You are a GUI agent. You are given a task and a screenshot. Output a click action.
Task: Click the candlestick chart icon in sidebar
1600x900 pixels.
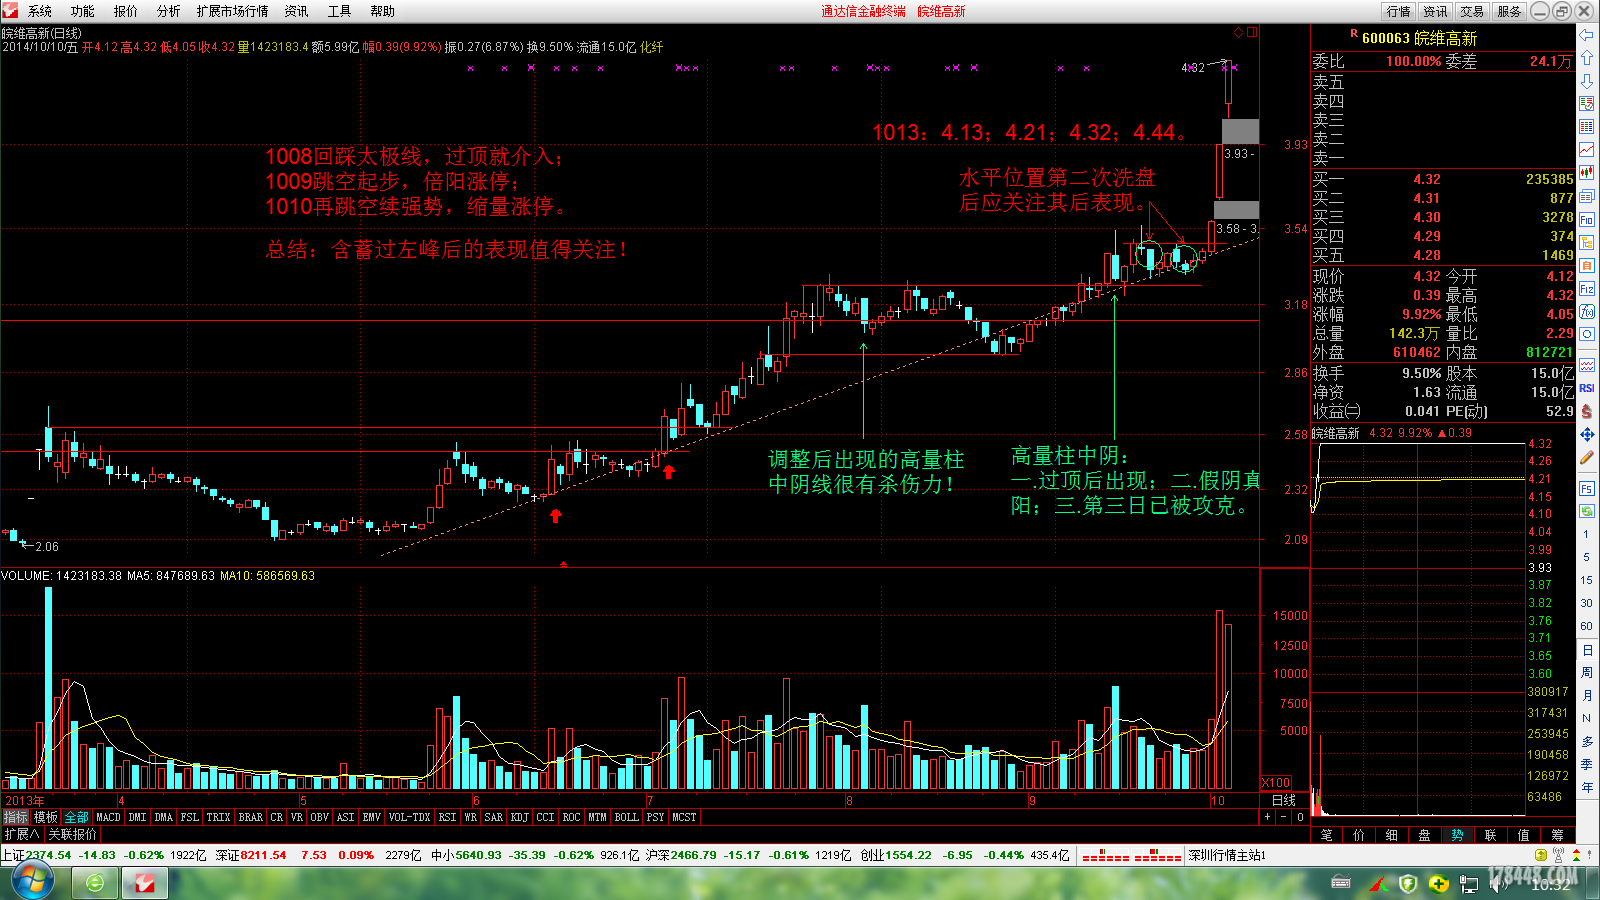pyautogui.click(x=1587, y=173)
